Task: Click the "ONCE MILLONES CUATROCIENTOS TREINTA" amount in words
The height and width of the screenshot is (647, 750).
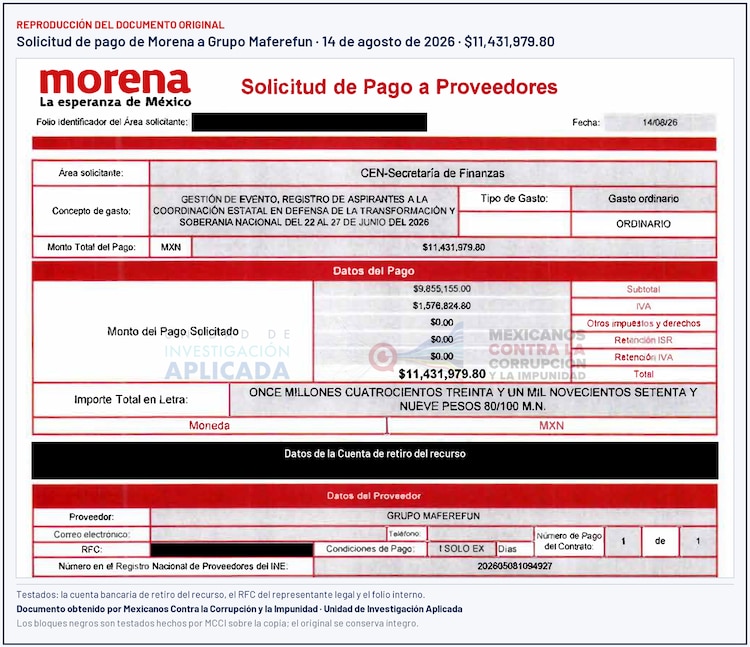Action: pyautogui.click(x=473, y=399)
